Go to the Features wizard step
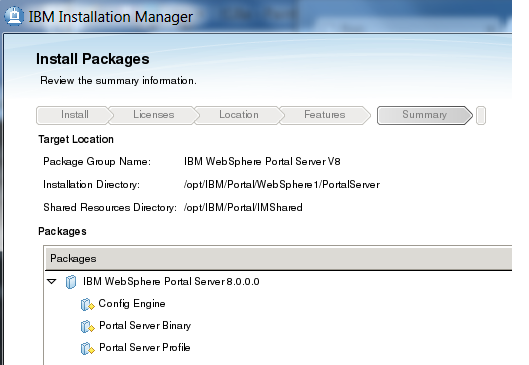The image size is (529, 365). pos(324,115)
